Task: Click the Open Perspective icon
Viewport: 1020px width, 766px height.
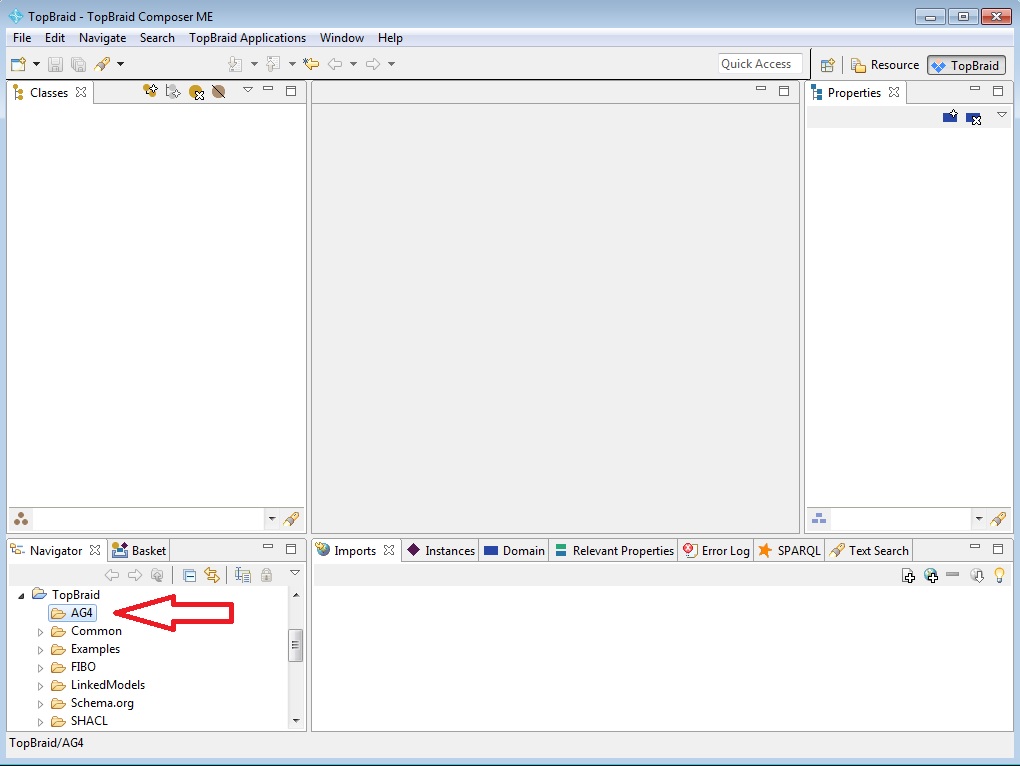Action: tap(827, 65)
